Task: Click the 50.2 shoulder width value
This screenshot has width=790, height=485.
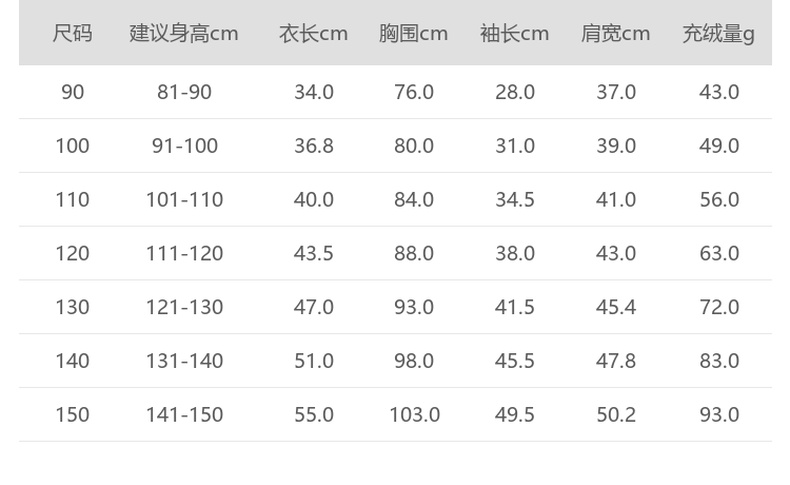Action: pos(616,415)
